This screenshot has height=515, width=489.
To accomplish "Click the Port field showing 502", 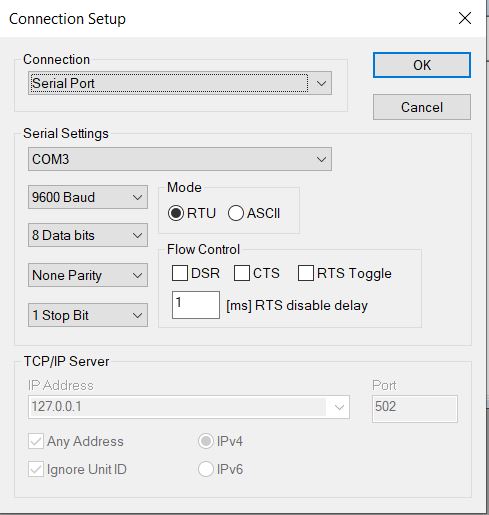I will (x=415, y=409).
